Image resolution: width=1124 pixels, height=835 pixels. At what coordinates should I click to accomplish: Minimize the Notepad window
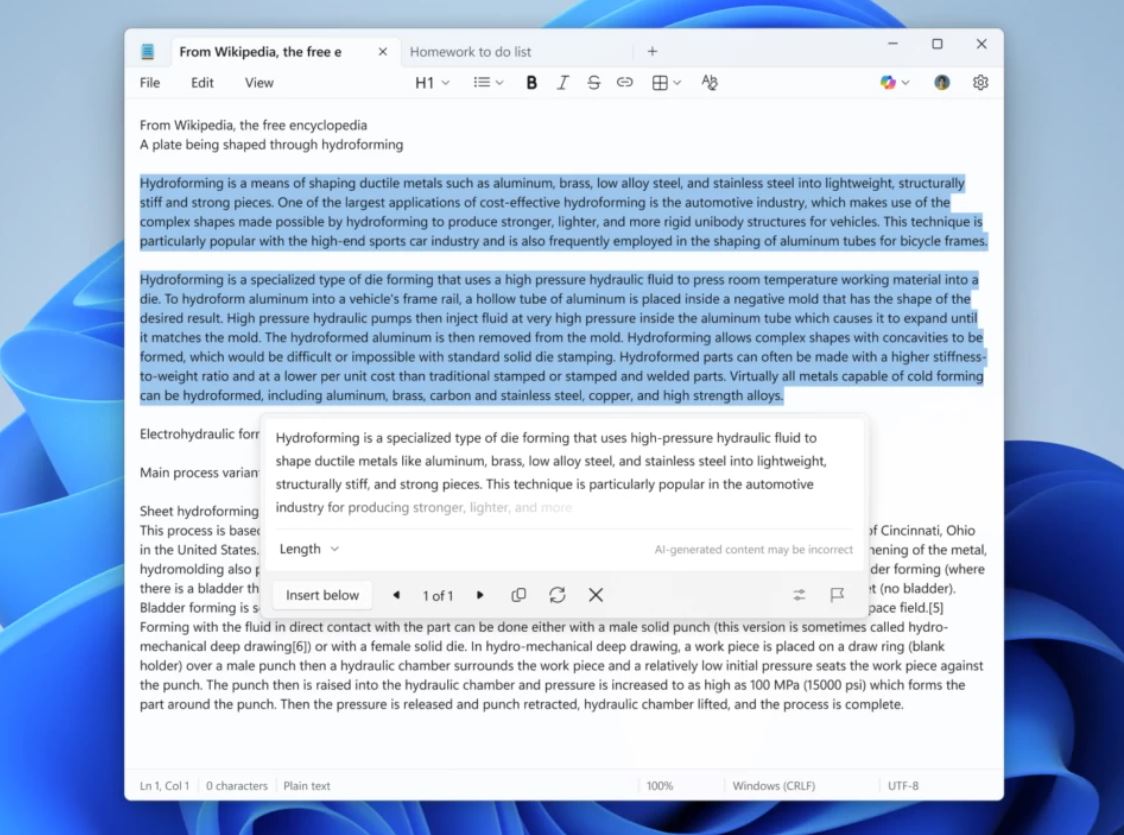892,44
